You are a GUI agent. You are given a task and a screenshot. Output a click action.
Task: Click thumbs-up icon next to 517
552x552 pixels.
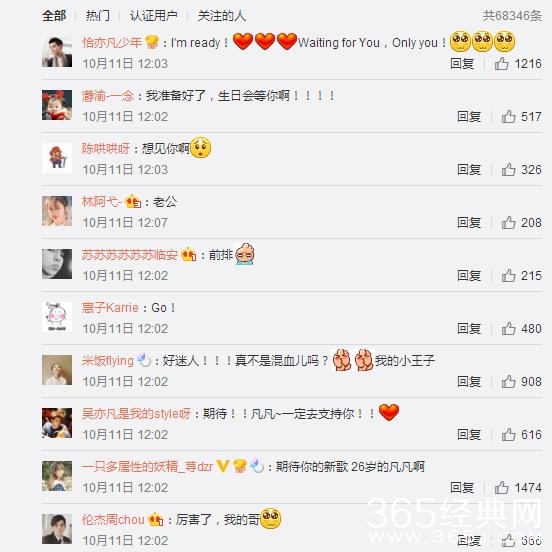click(x=508, y=117)
